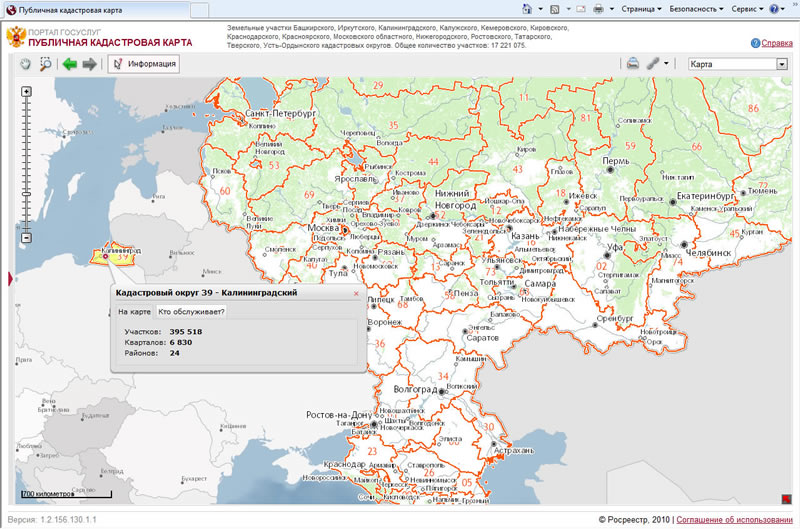Open the Страница menu
This screenshot has height=529, width=800.
click(641, 9)
